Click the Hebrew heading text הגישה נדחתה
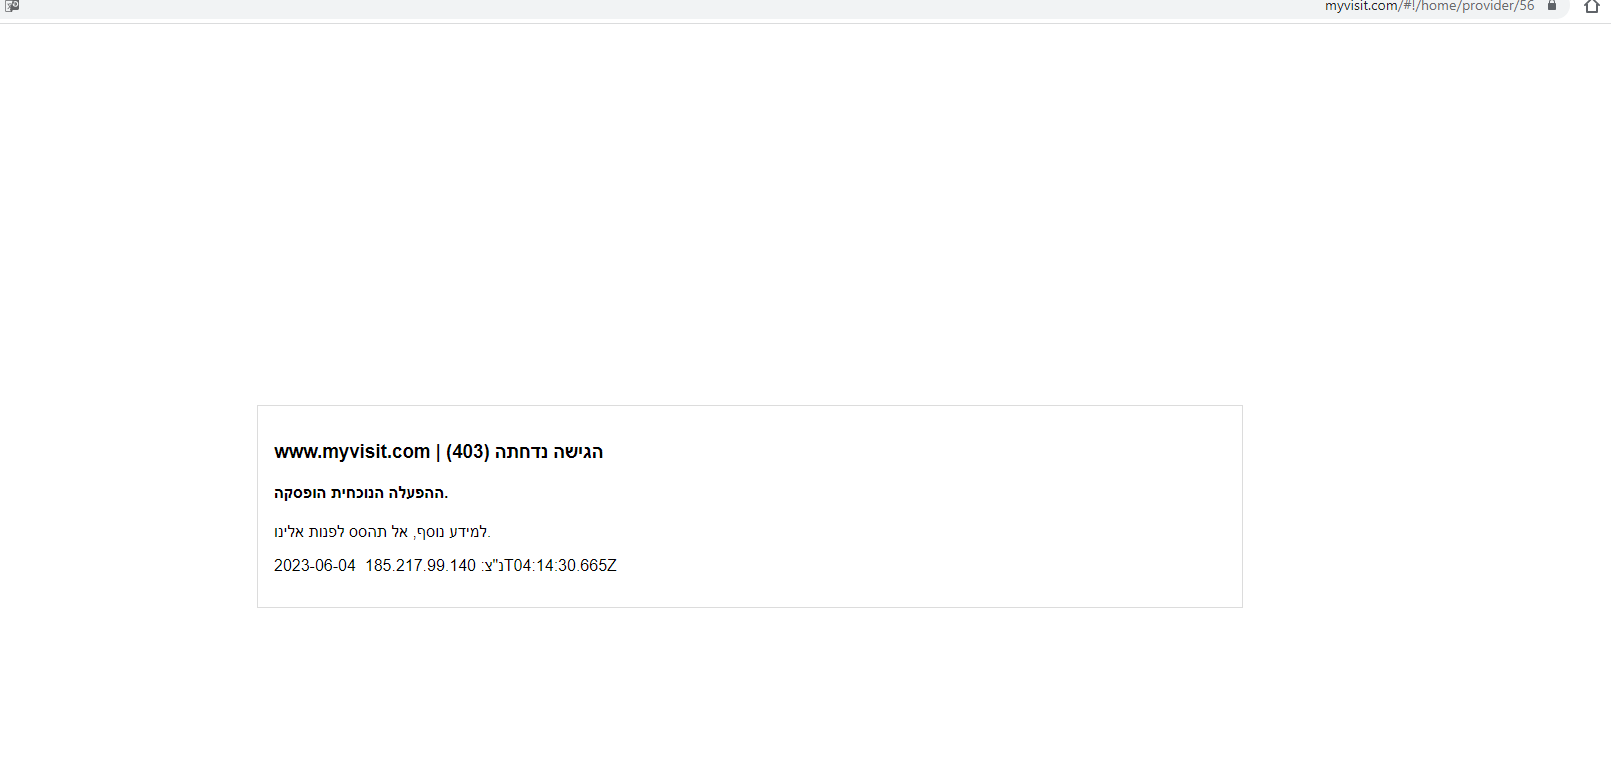1611x780 pixels. [549, 452]
